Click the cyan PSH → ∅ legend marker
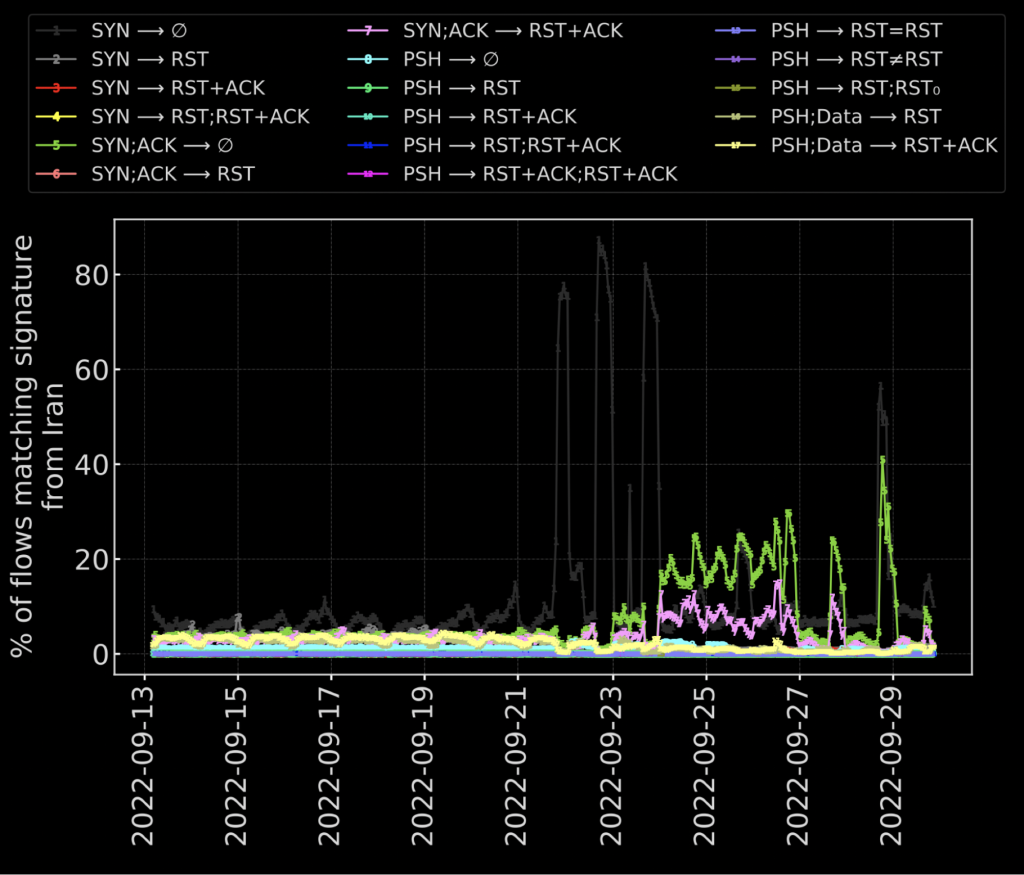 point(368,59)
